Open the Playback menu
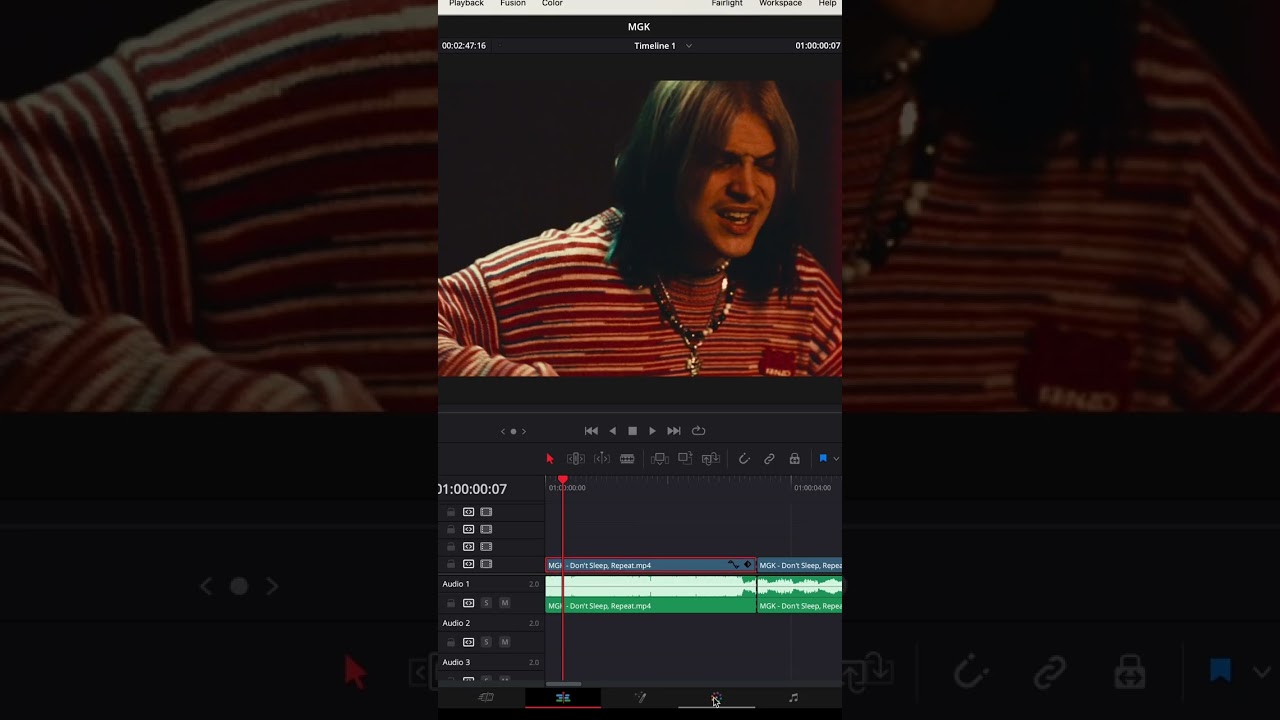This screenshot has height=720, width=1280. tap(466, 4)
